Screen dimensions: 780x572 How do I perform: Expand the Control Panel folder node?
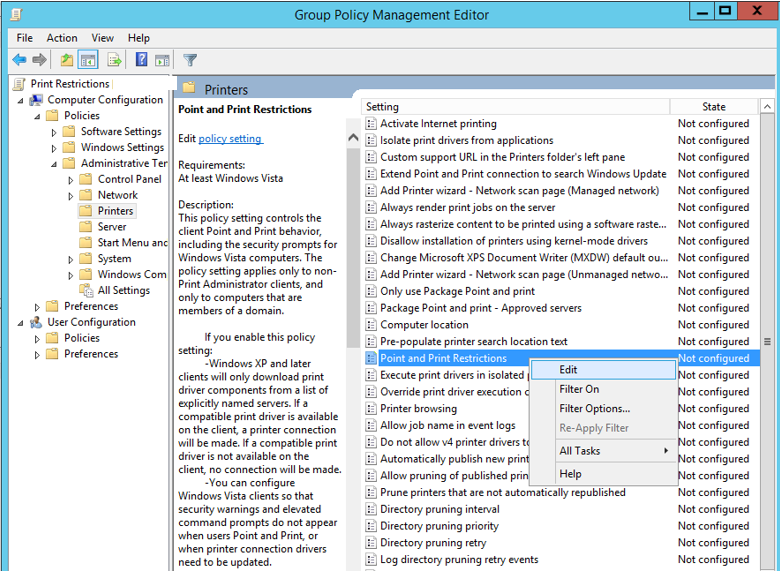(x=71, y=180)
